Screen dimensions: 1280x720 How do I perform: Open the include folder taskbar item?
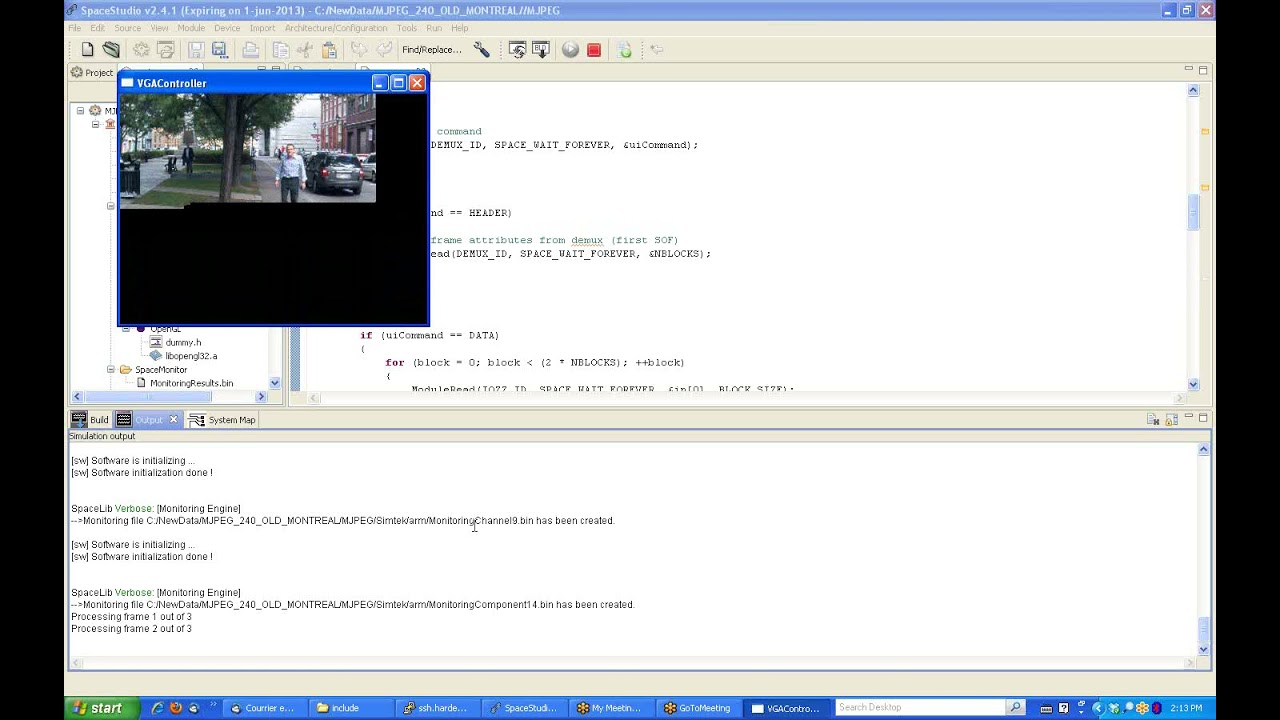coord(348,708)
